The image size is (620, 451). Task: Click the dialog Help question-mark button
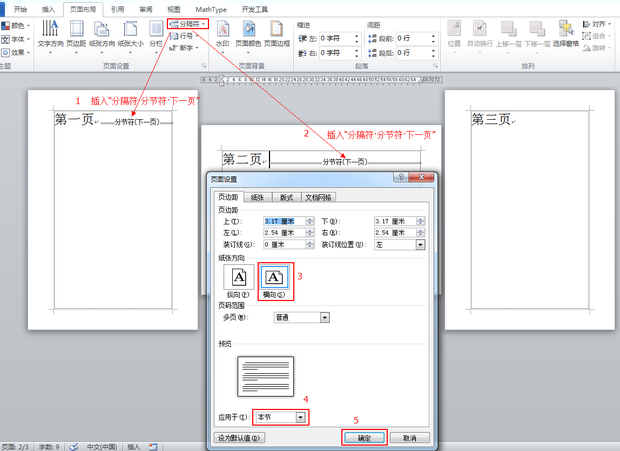tap(401, 177)
